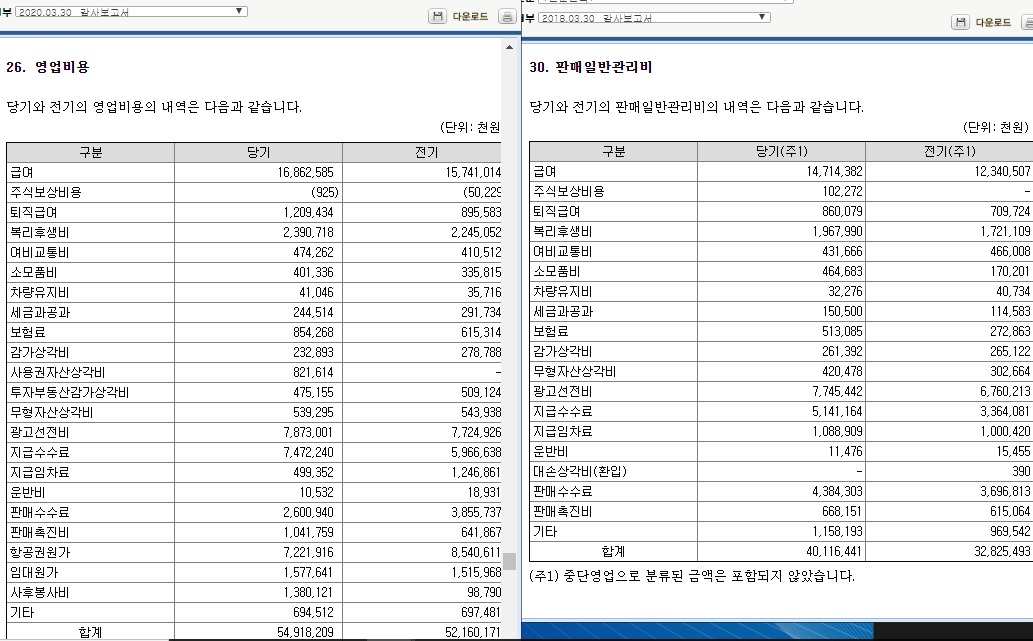Click the value 16,862,585
Screen dimensions: 1033x641
[306, 173]
